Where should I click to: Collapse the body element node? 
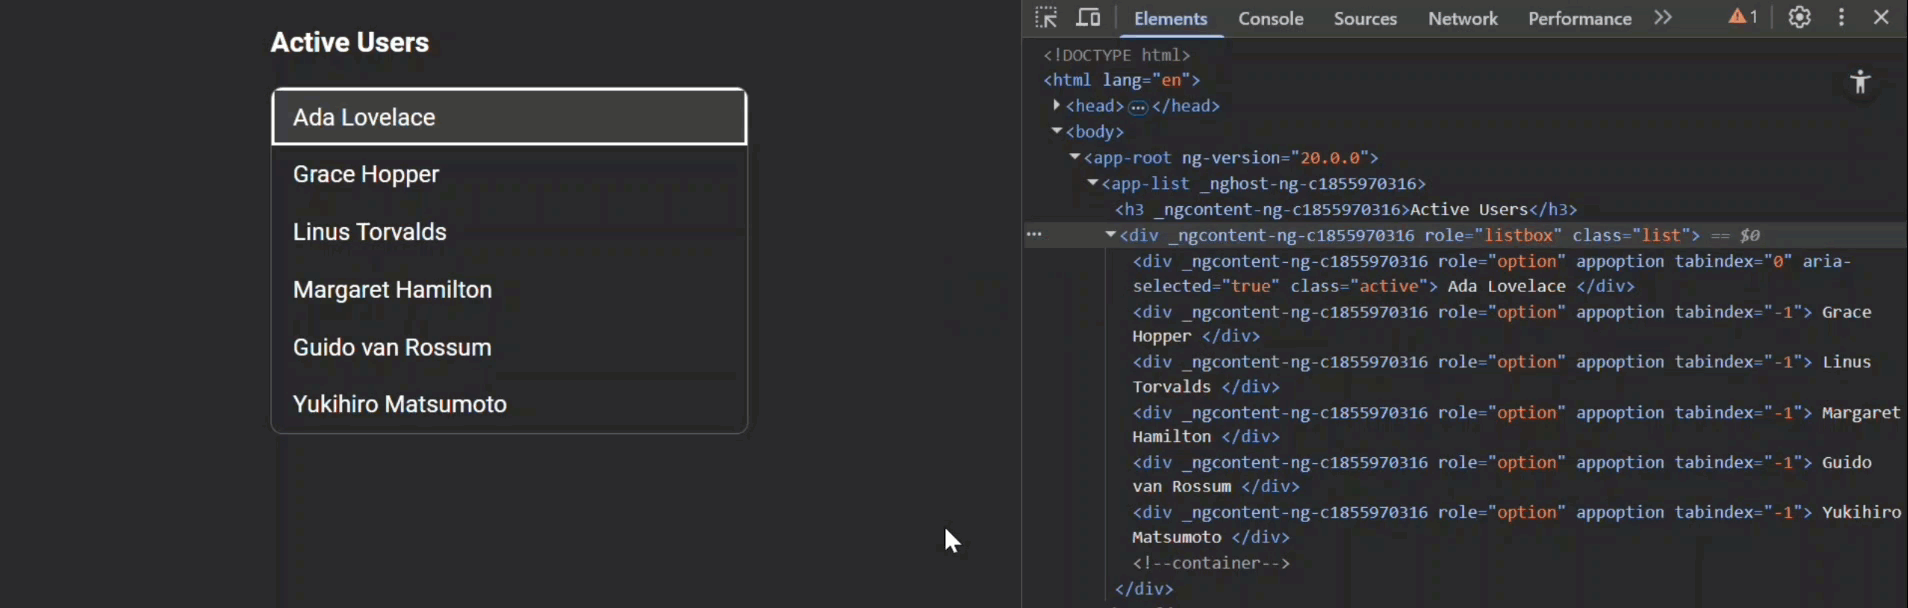coord(1056,131)
